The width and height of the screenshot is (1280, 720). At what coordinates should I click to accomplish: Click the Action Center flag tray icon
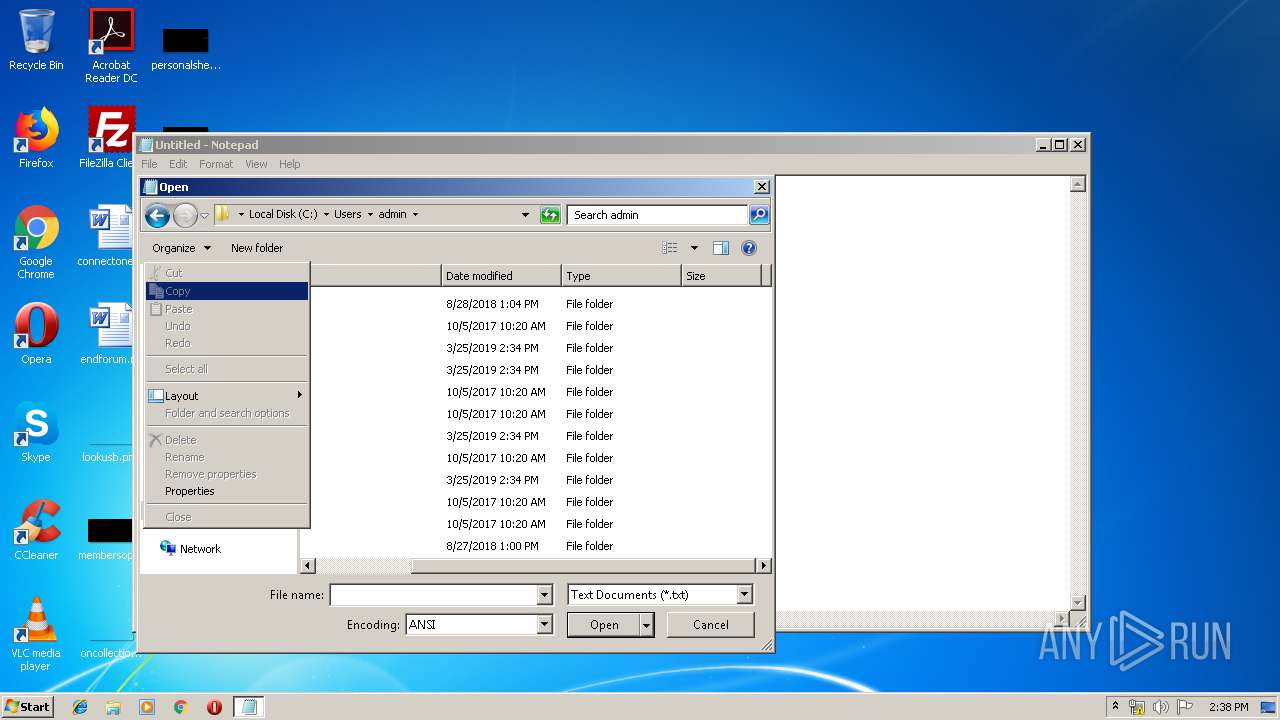tap(1184, 707)
